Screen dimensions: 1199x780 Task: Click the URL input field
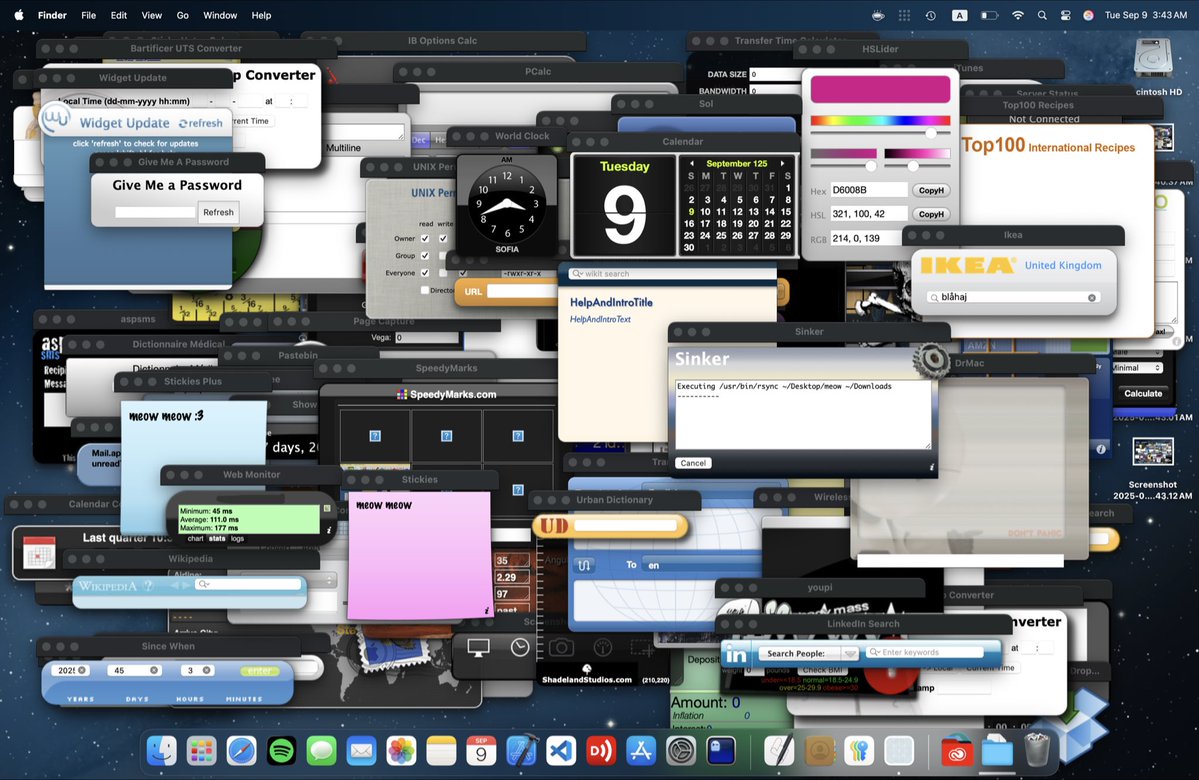(523, 291)
